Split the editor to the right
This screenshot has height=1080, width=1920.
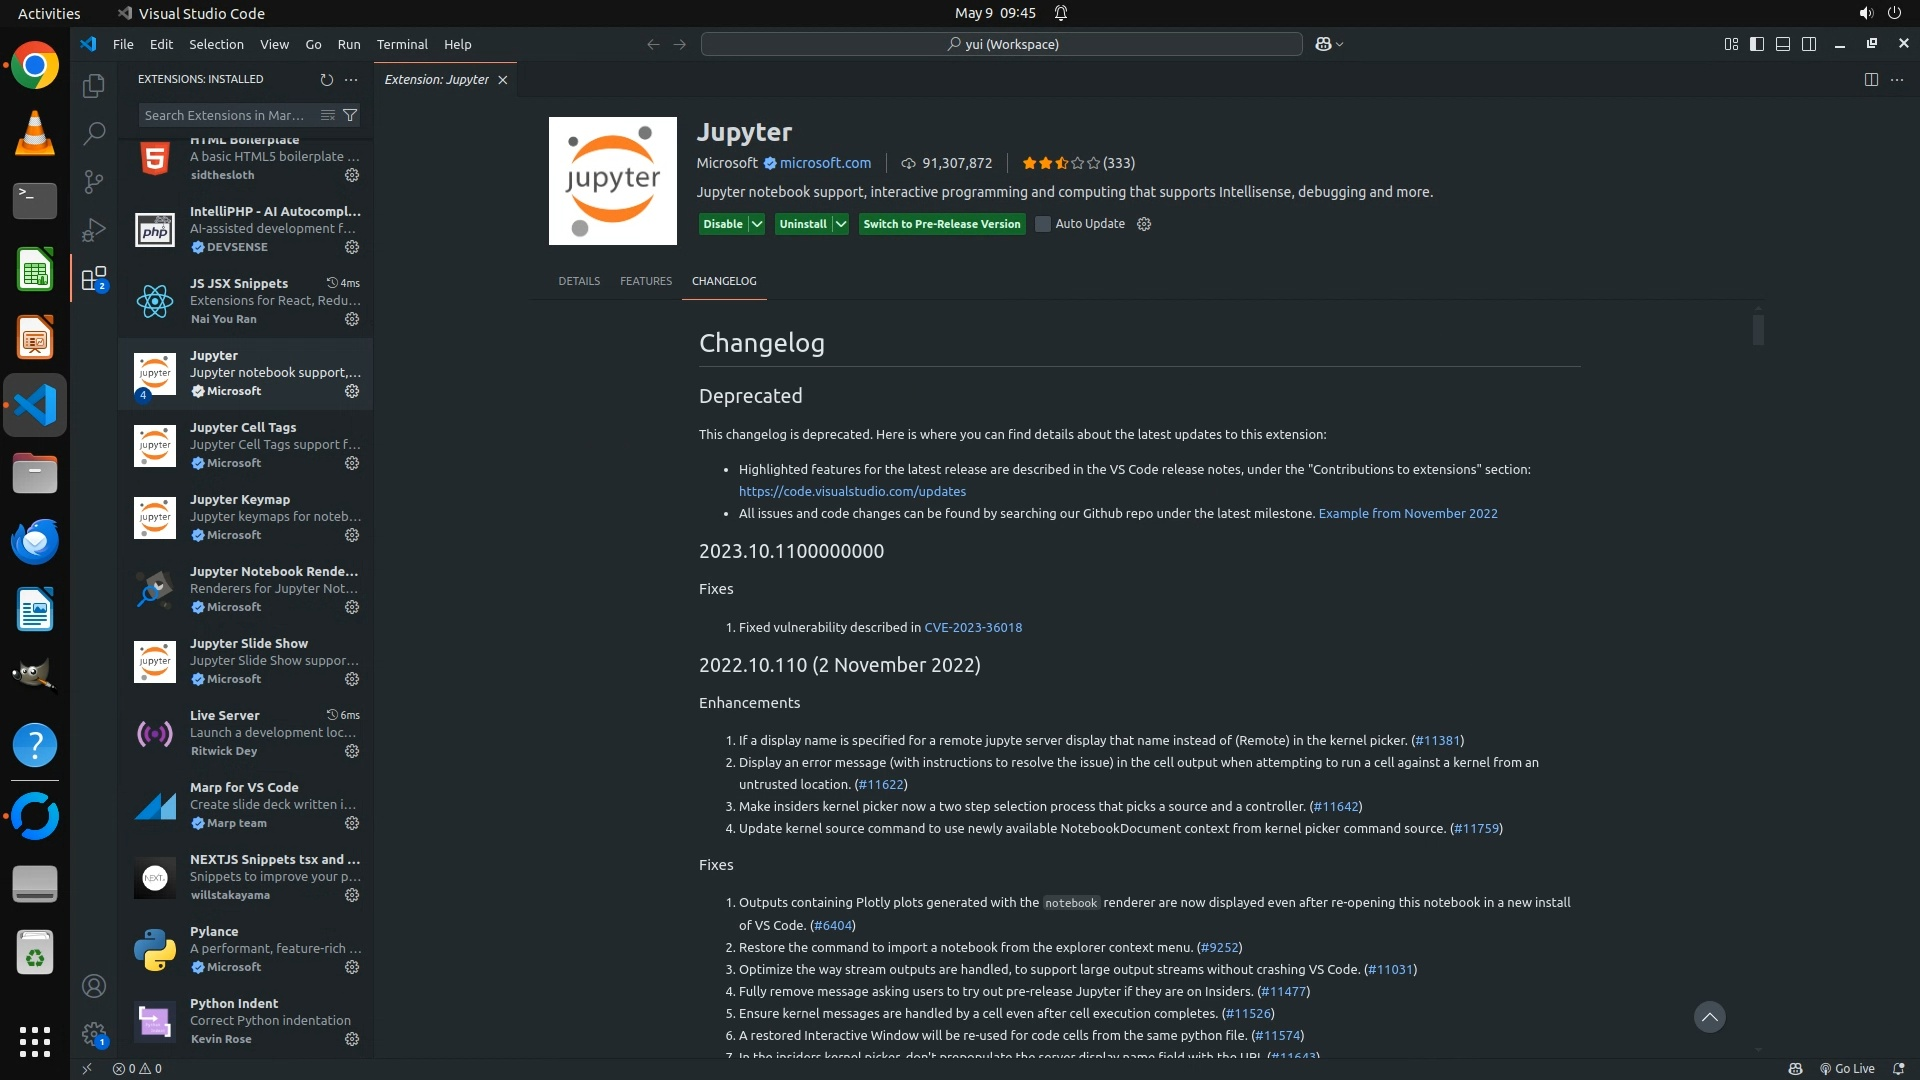1871,79
